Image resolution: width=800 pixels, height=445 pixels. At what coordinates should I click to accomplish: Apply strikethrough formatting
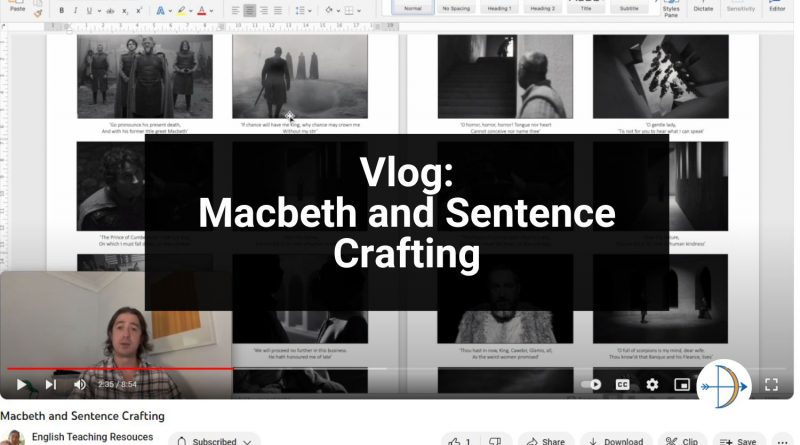(x=110, y=11)
